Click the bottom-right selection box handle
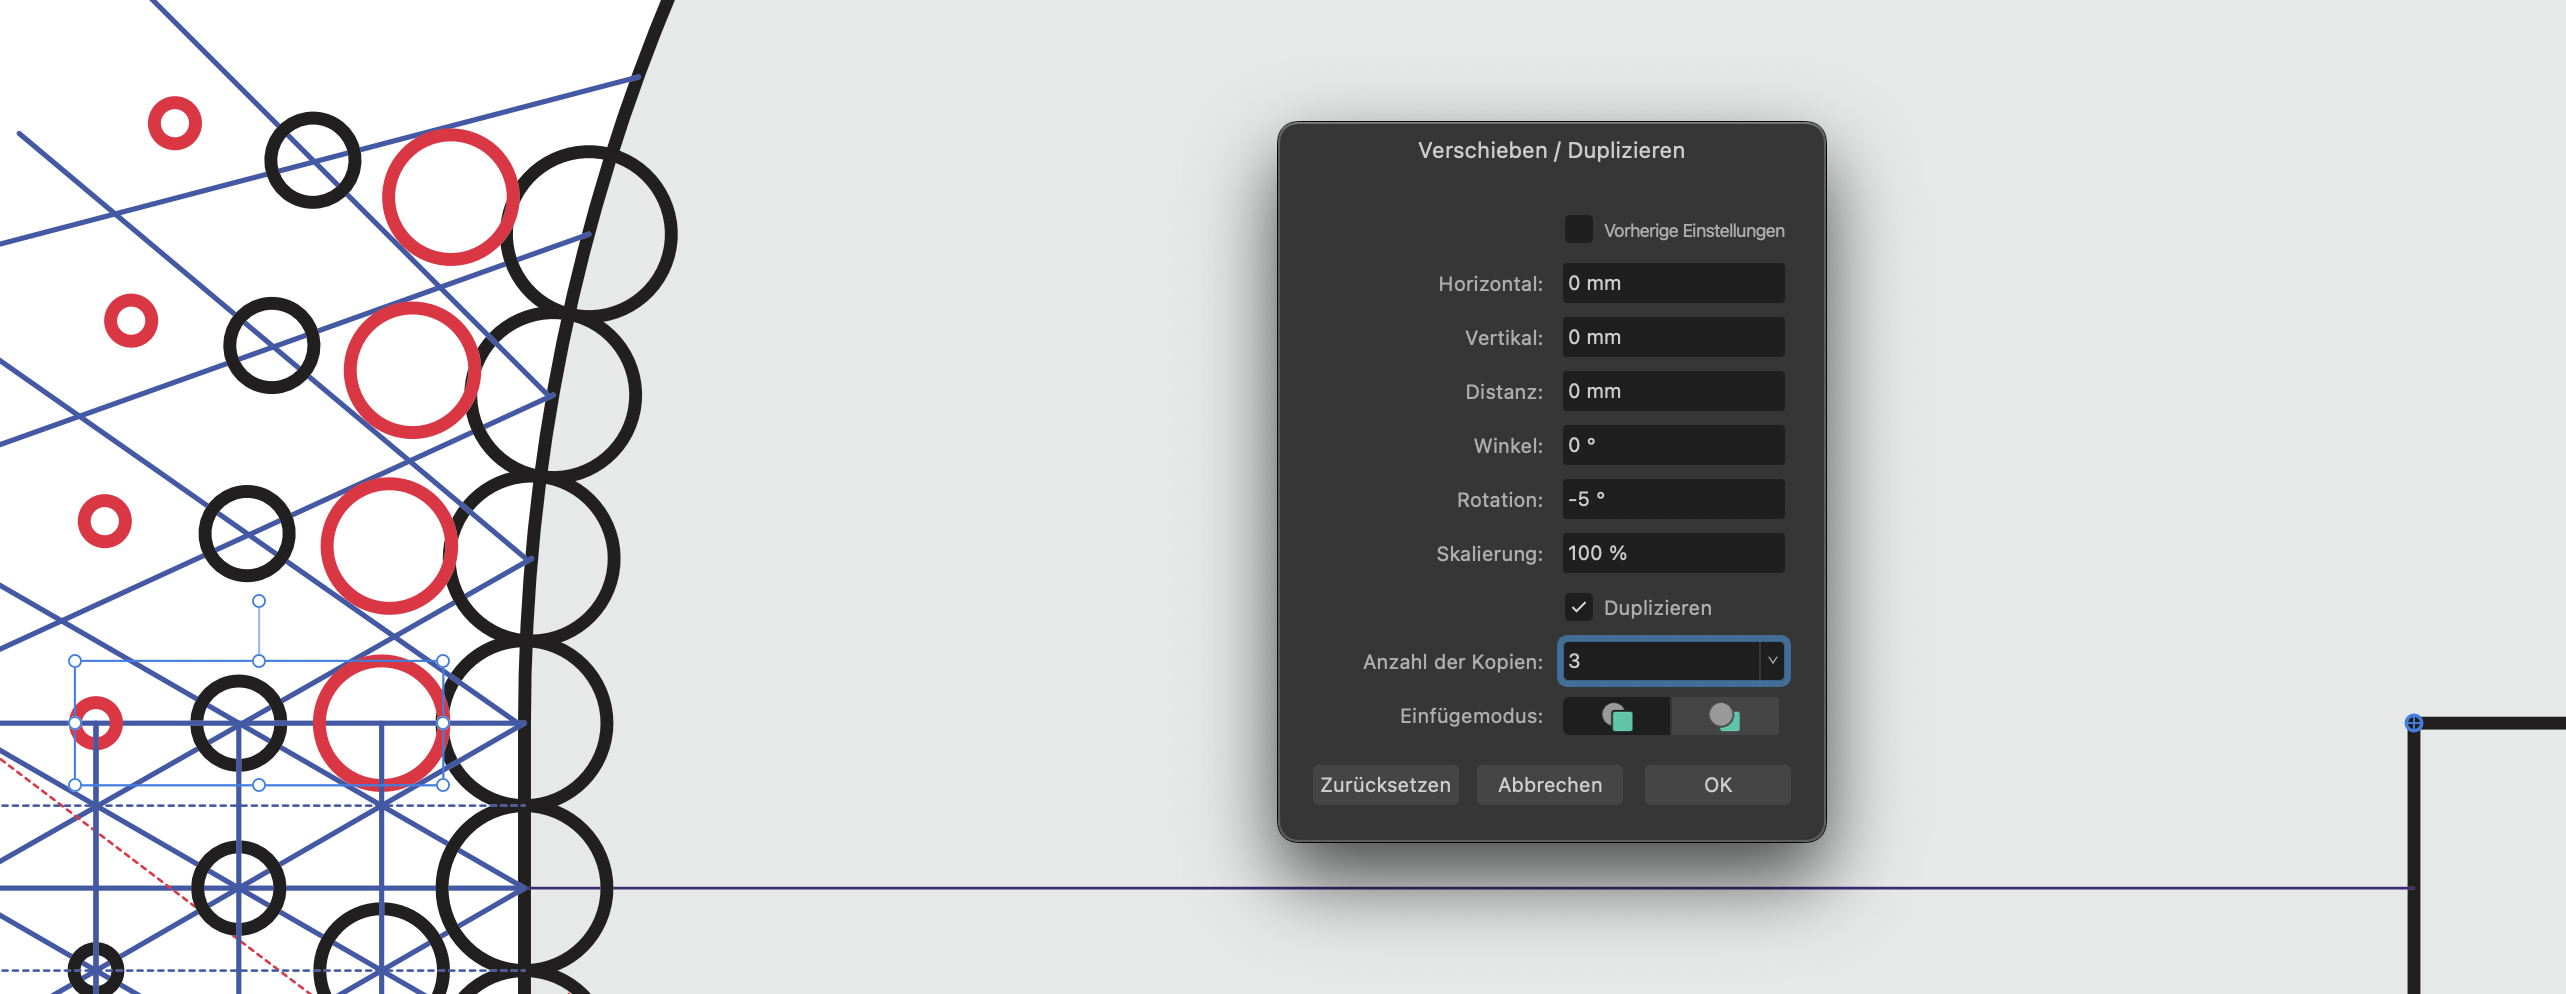The height and width of the screenshot is (994, 2566). (x=443, y=785)
